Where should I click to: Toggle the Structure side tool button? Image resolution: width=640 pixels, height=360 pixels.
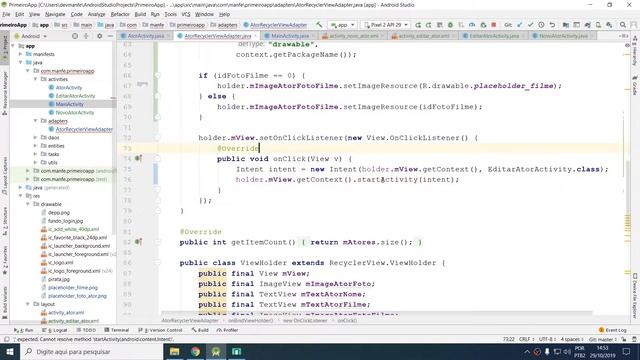pos(5,222)
